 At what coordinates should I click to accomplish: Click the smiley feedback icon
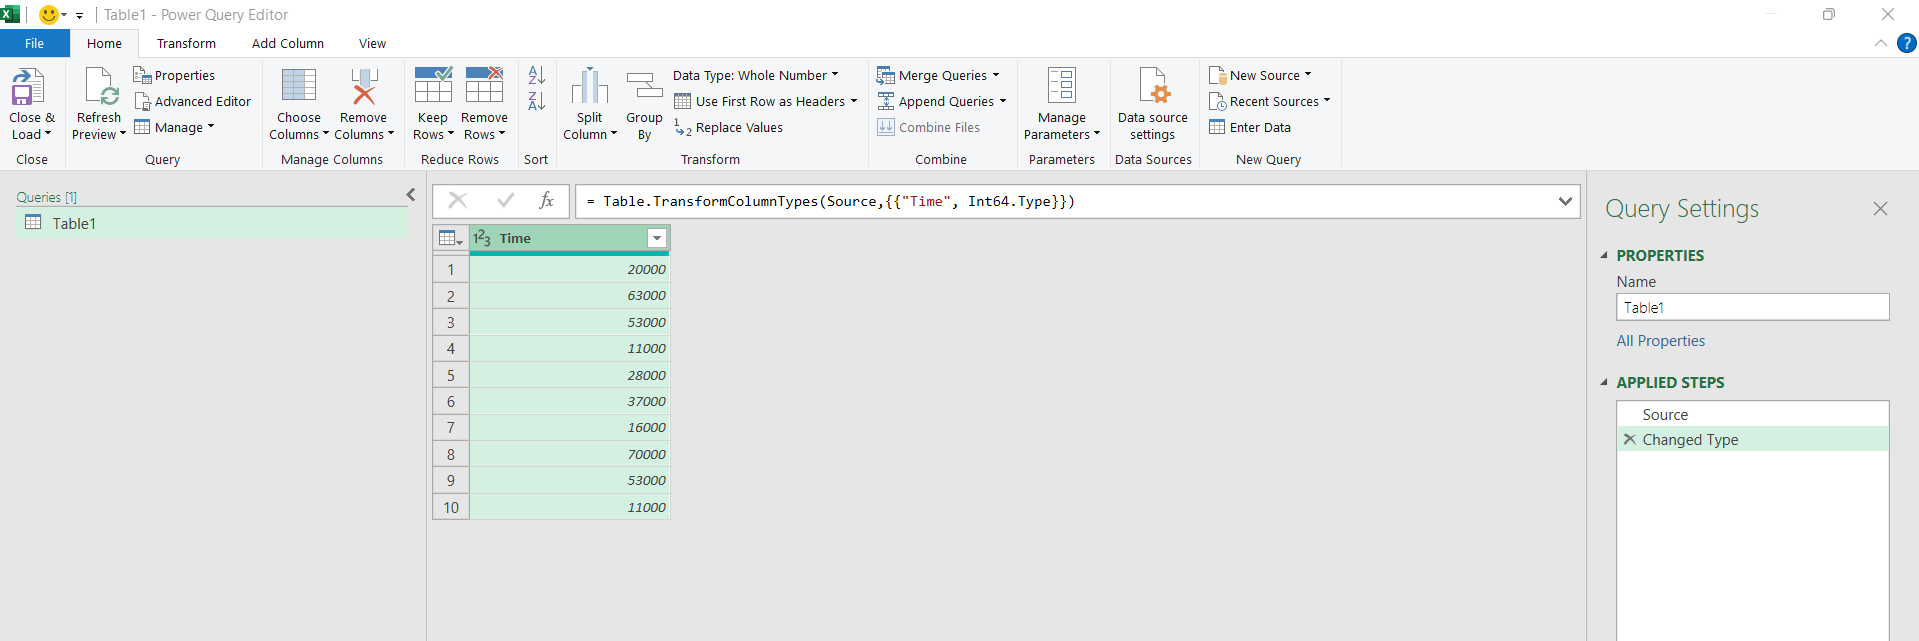(x=48, y=15)
